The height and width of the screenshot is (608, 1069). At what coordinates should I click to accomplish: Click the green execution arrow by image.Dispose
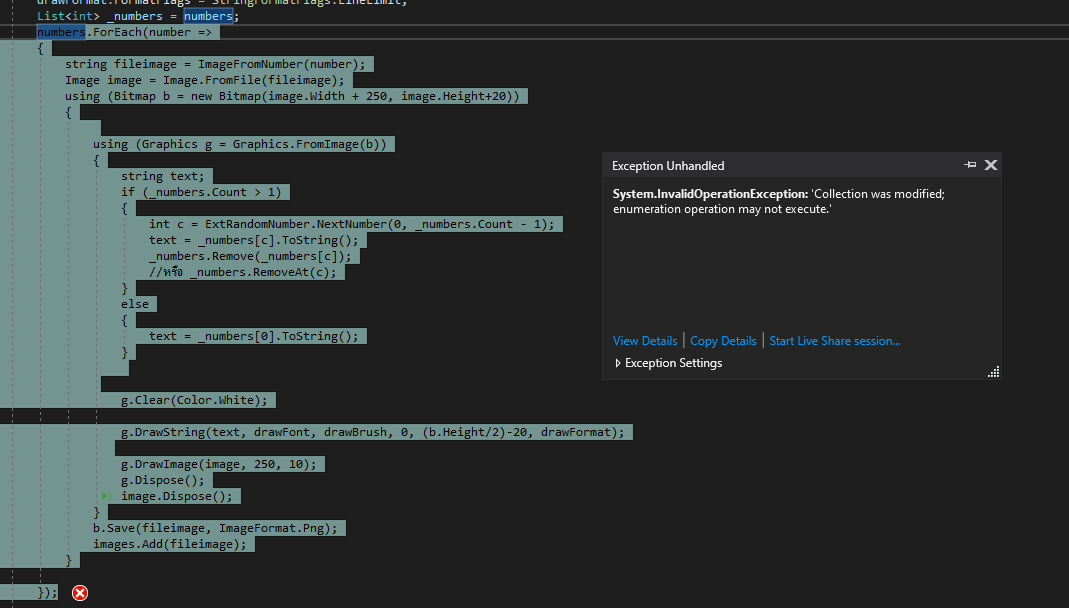click(107, 496)
